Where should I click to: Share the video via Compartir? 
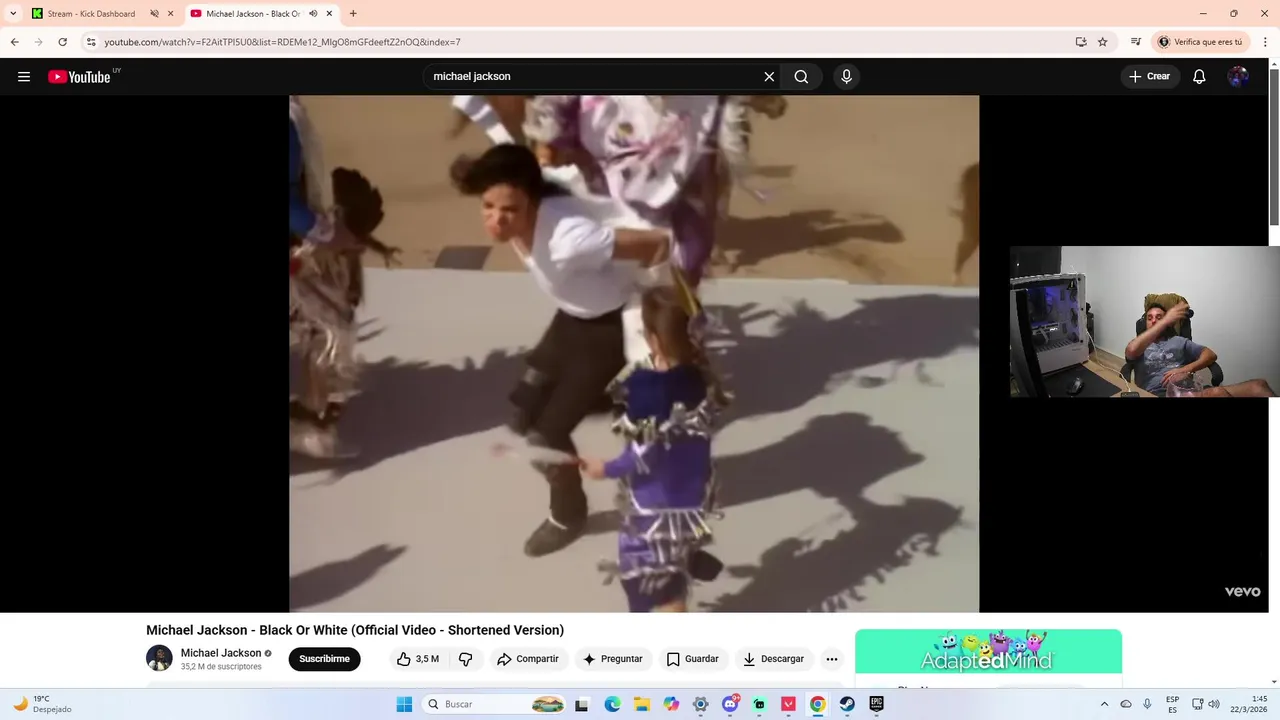(528, 659)
